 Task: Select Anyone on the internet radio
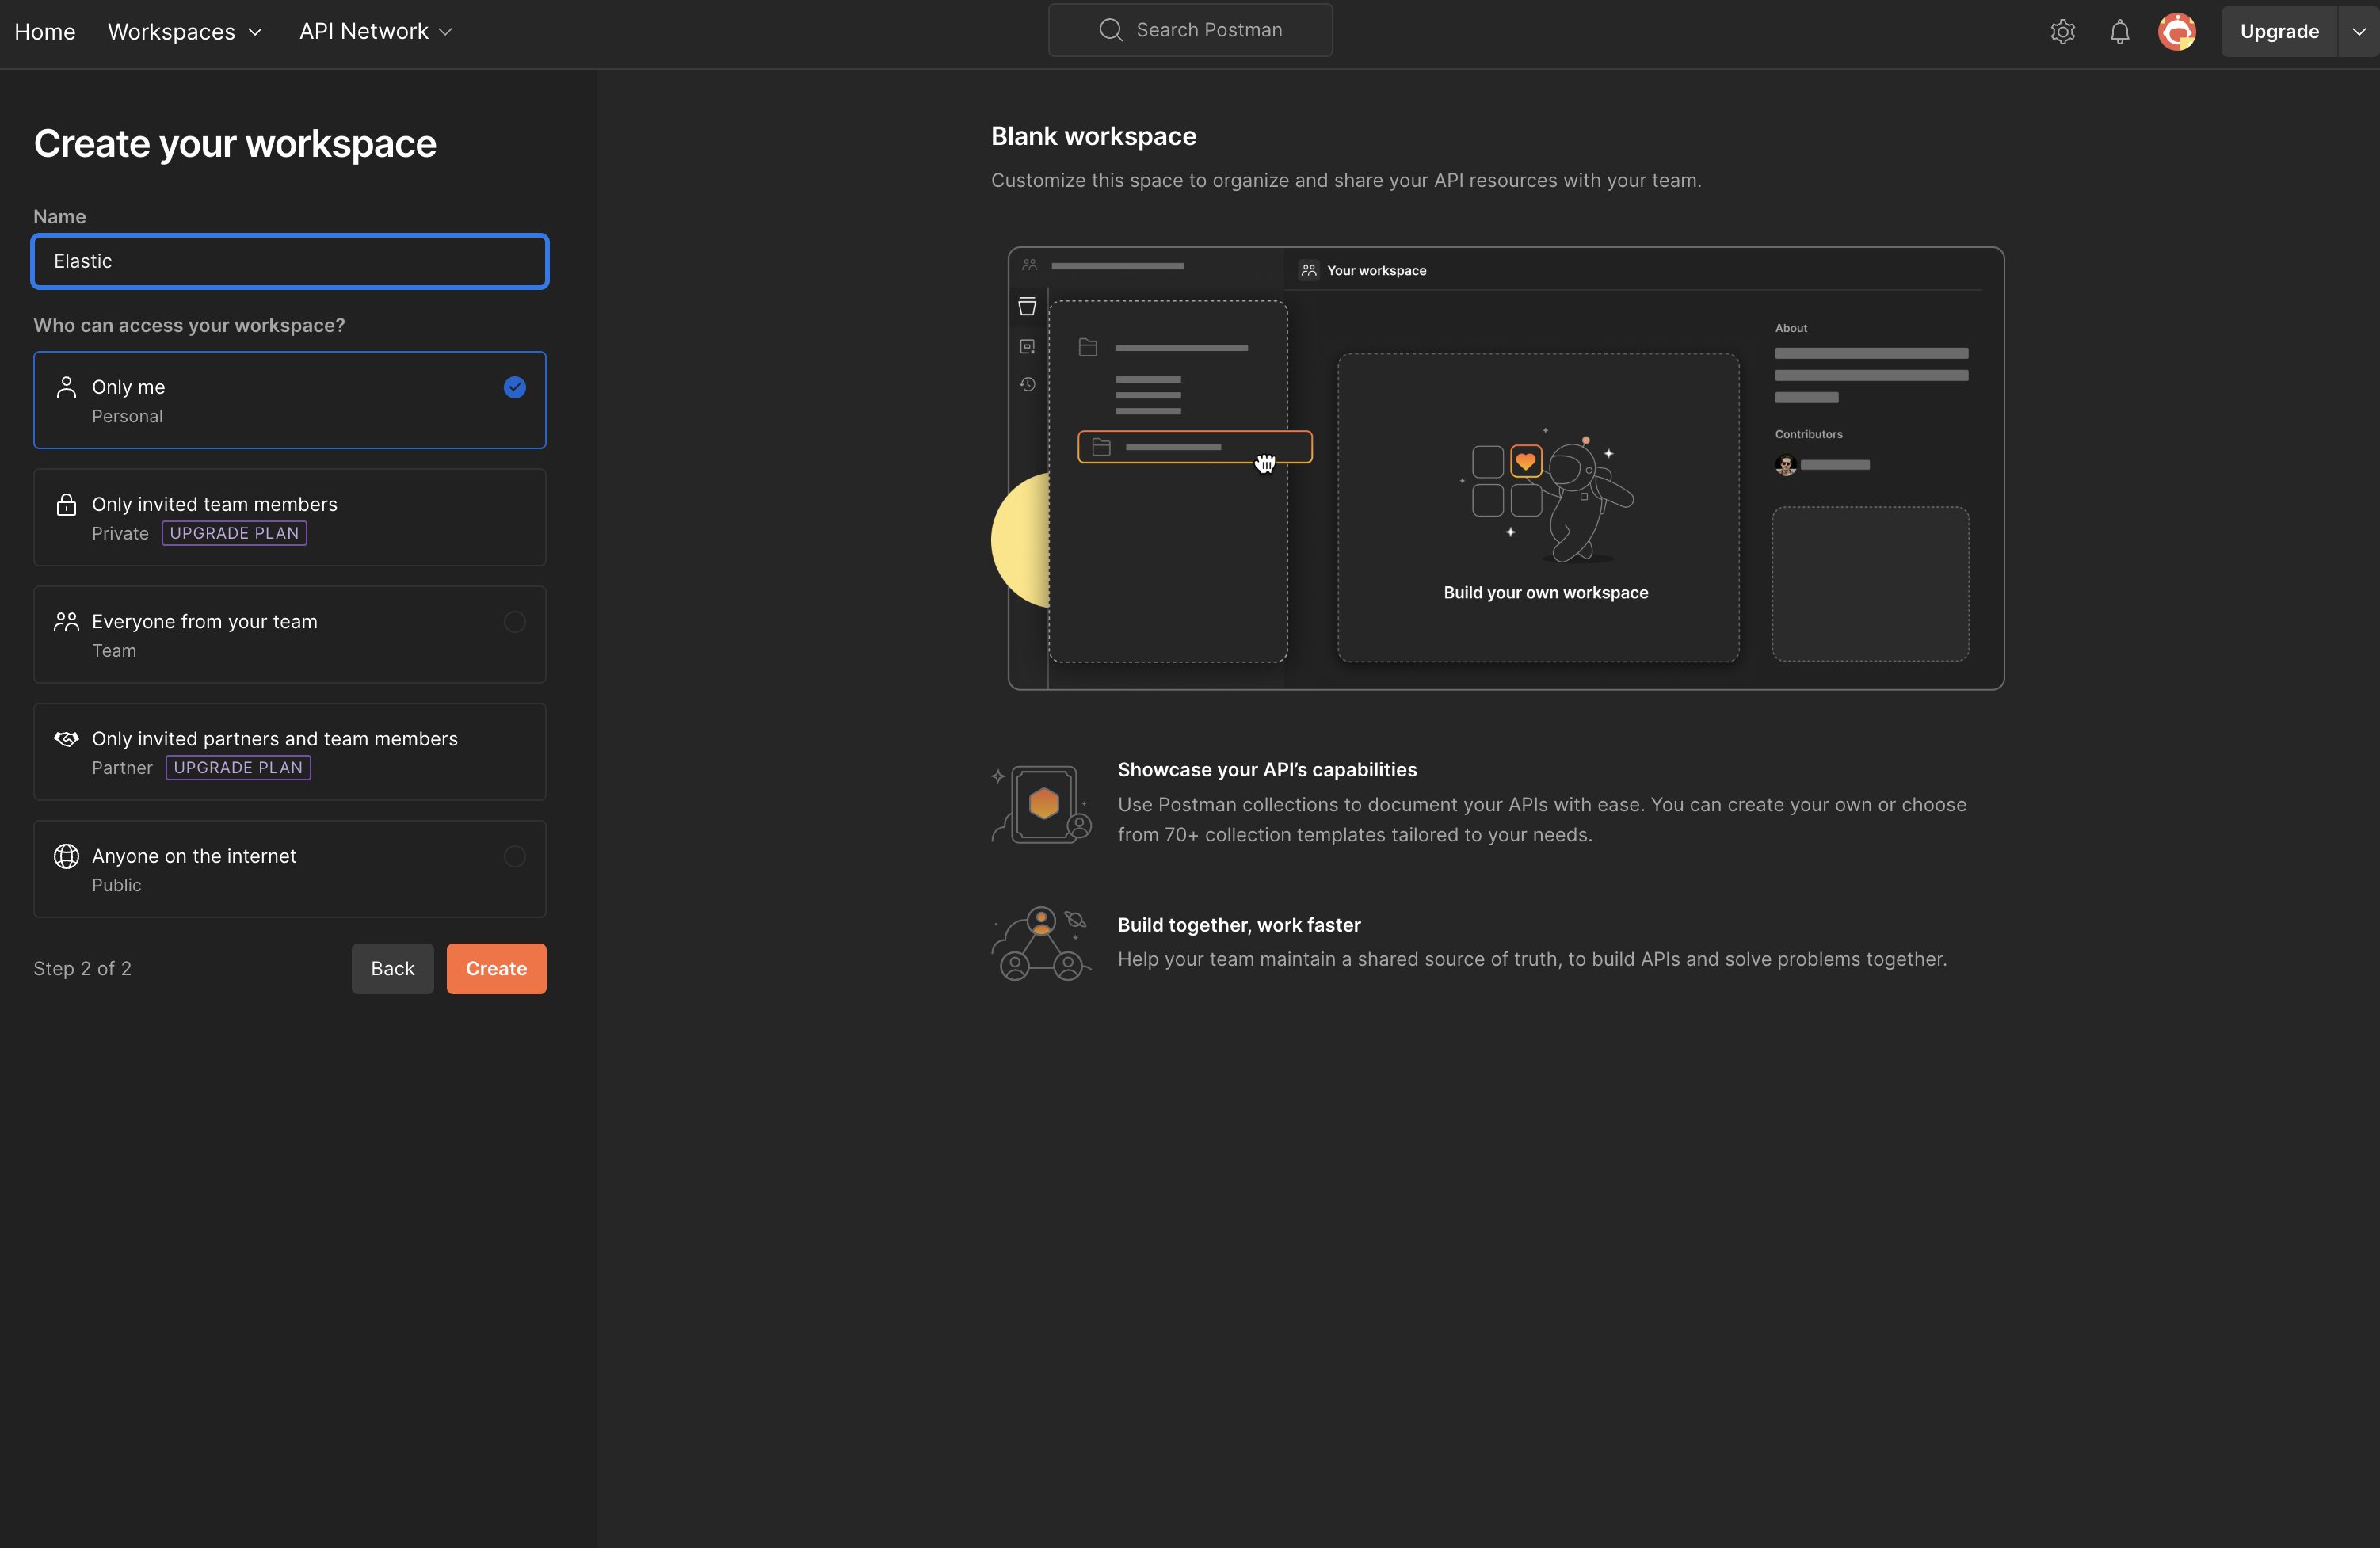[x=514, y=856]
